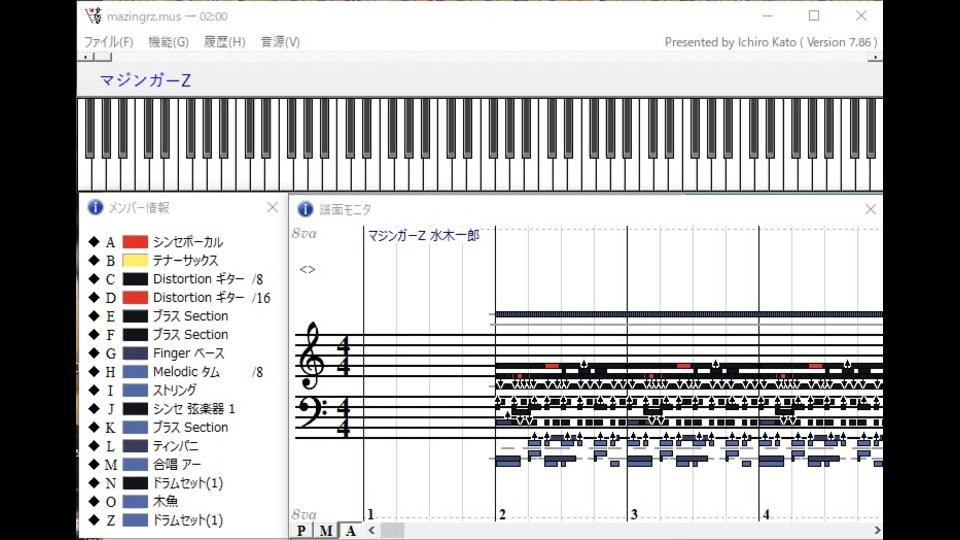Screen dimensions: 960x540
Task: Click the P mode button
Action: pos(301,530)
